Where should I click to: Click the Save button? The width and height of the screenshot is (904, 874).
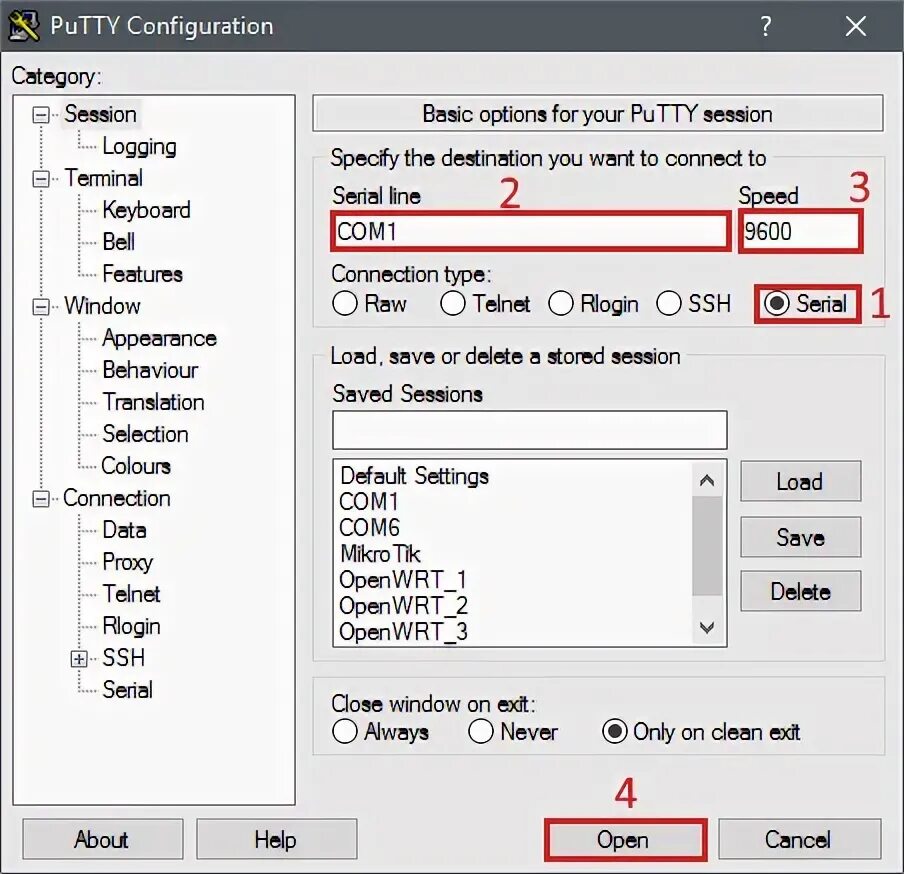800,537
